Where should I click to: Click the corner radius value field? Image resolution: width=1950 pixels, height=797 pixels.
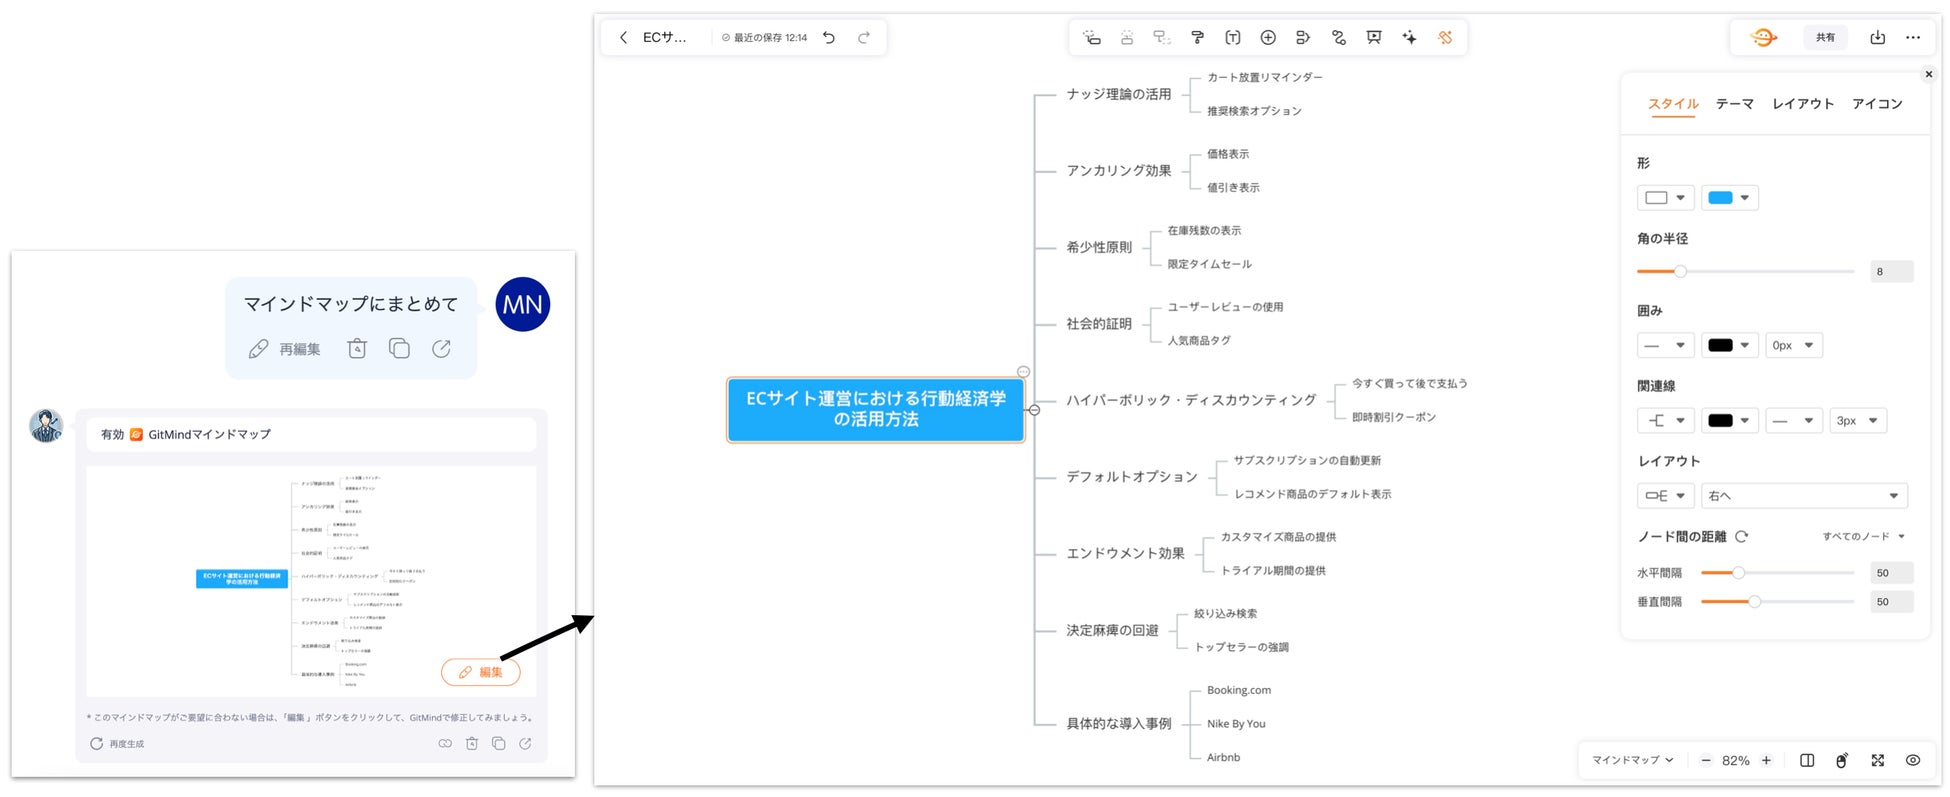(x=1891, y=272)
